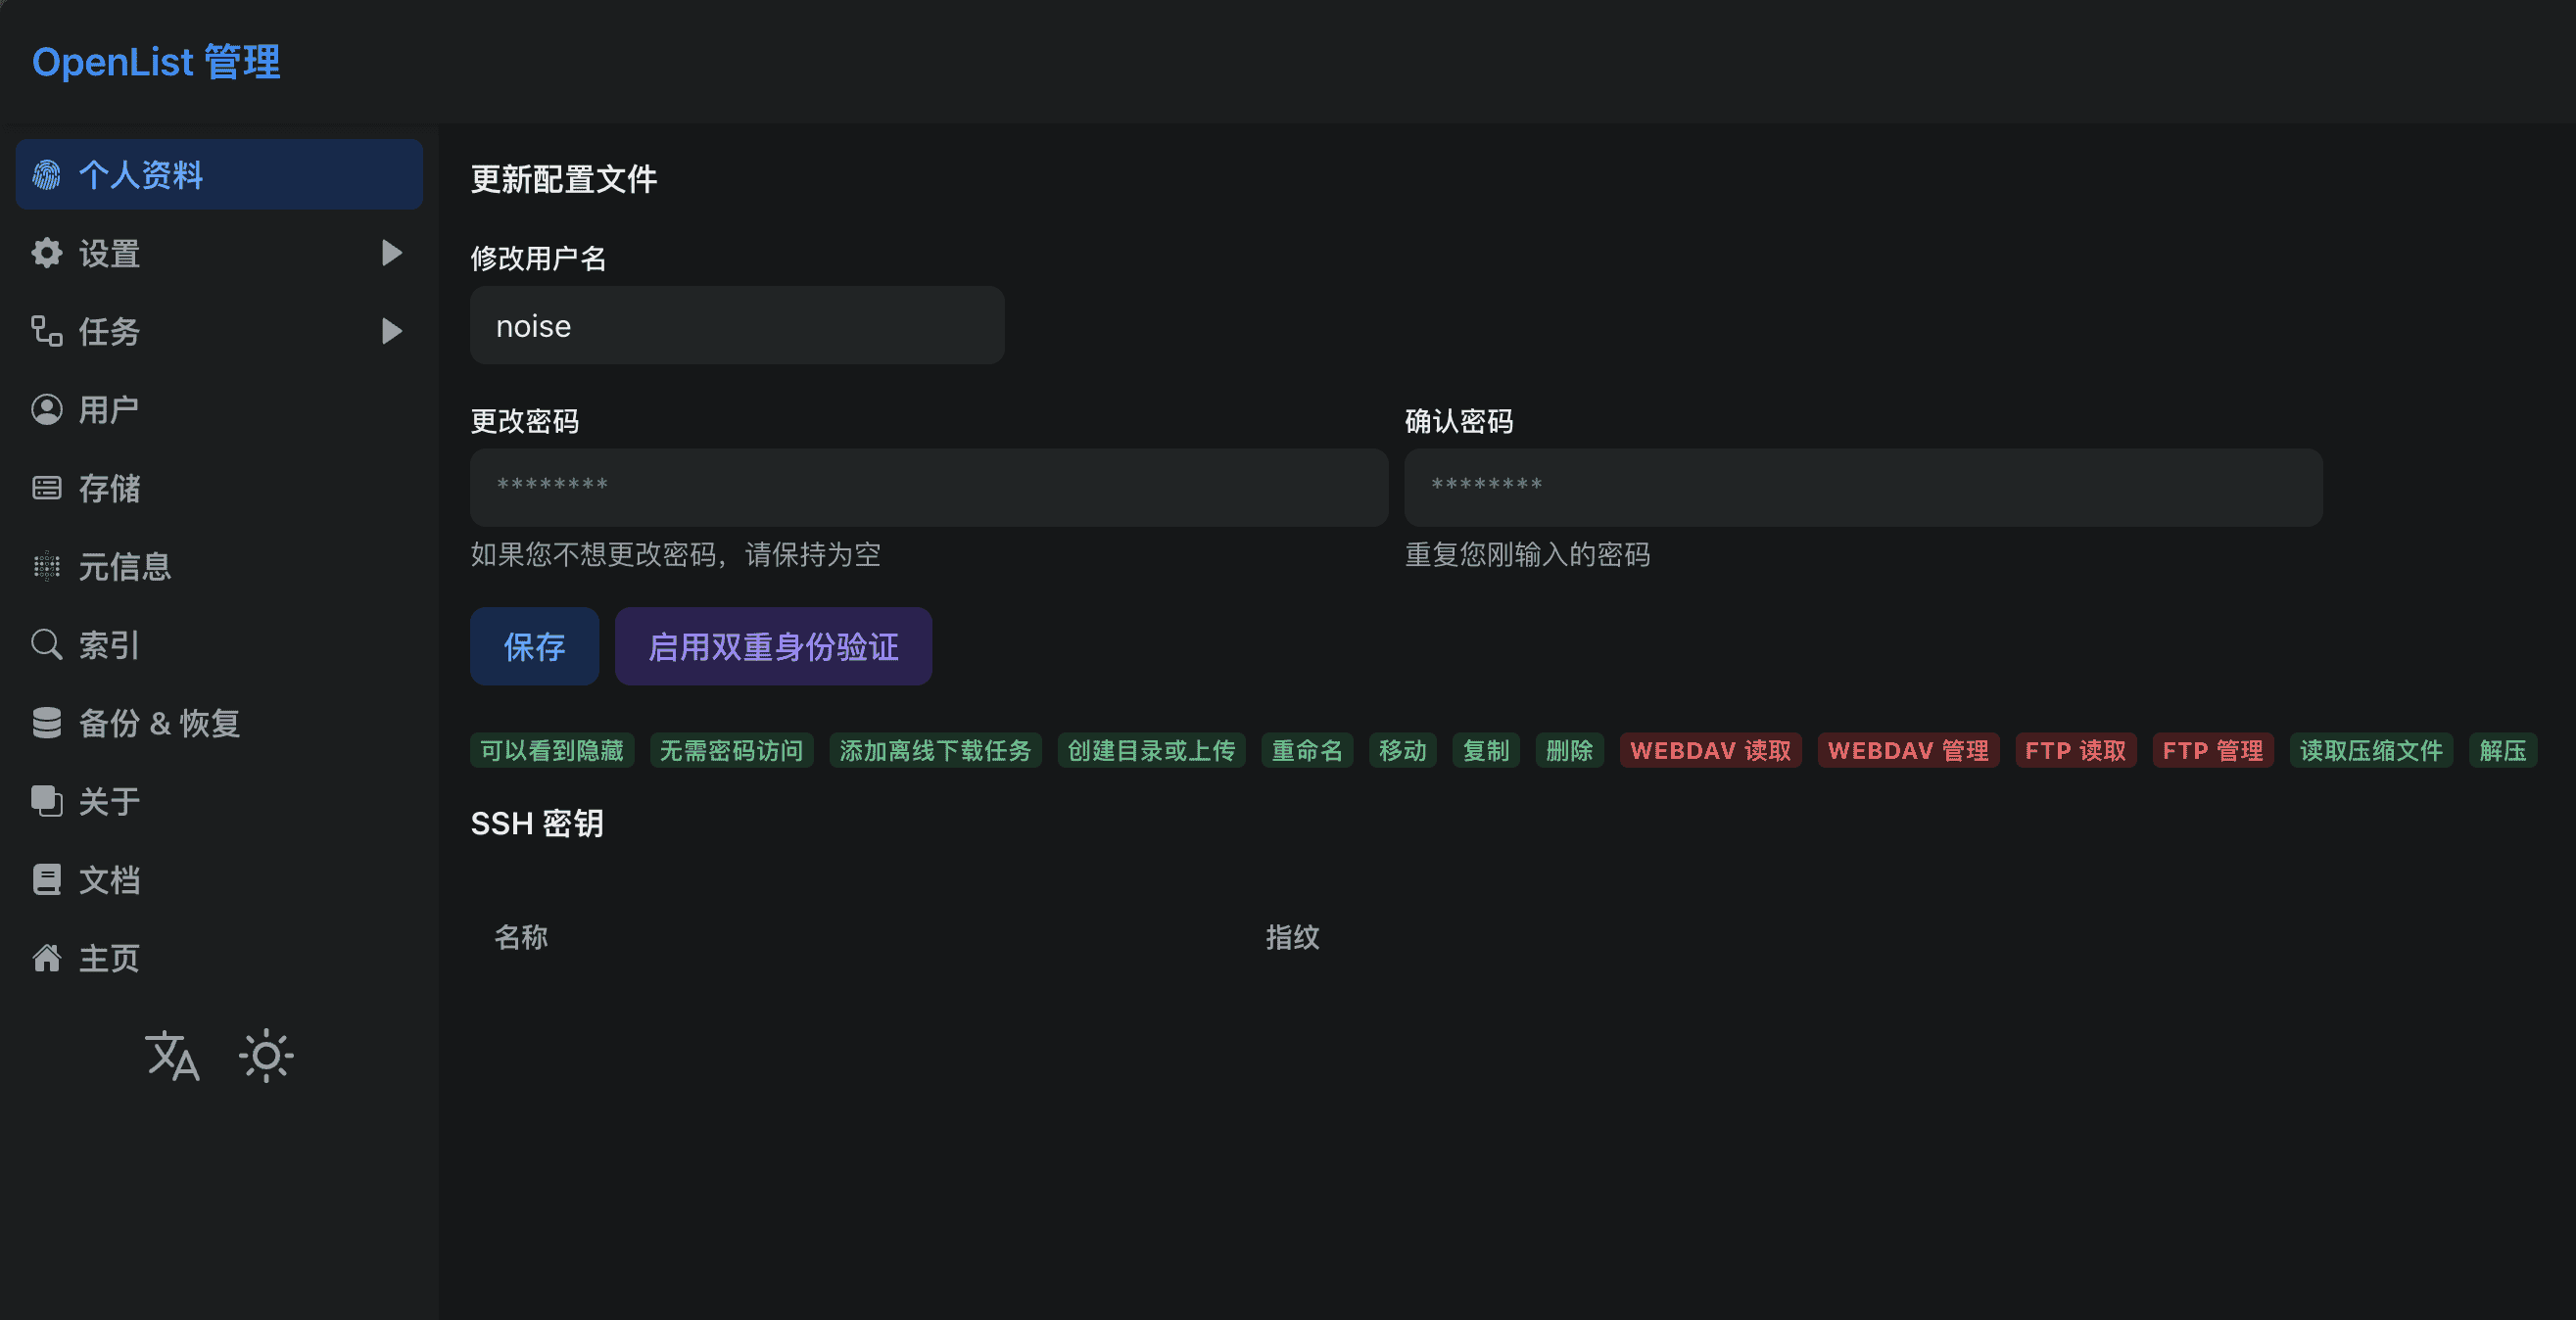Click the gear icon next to 设置

[x=46, y=253]
